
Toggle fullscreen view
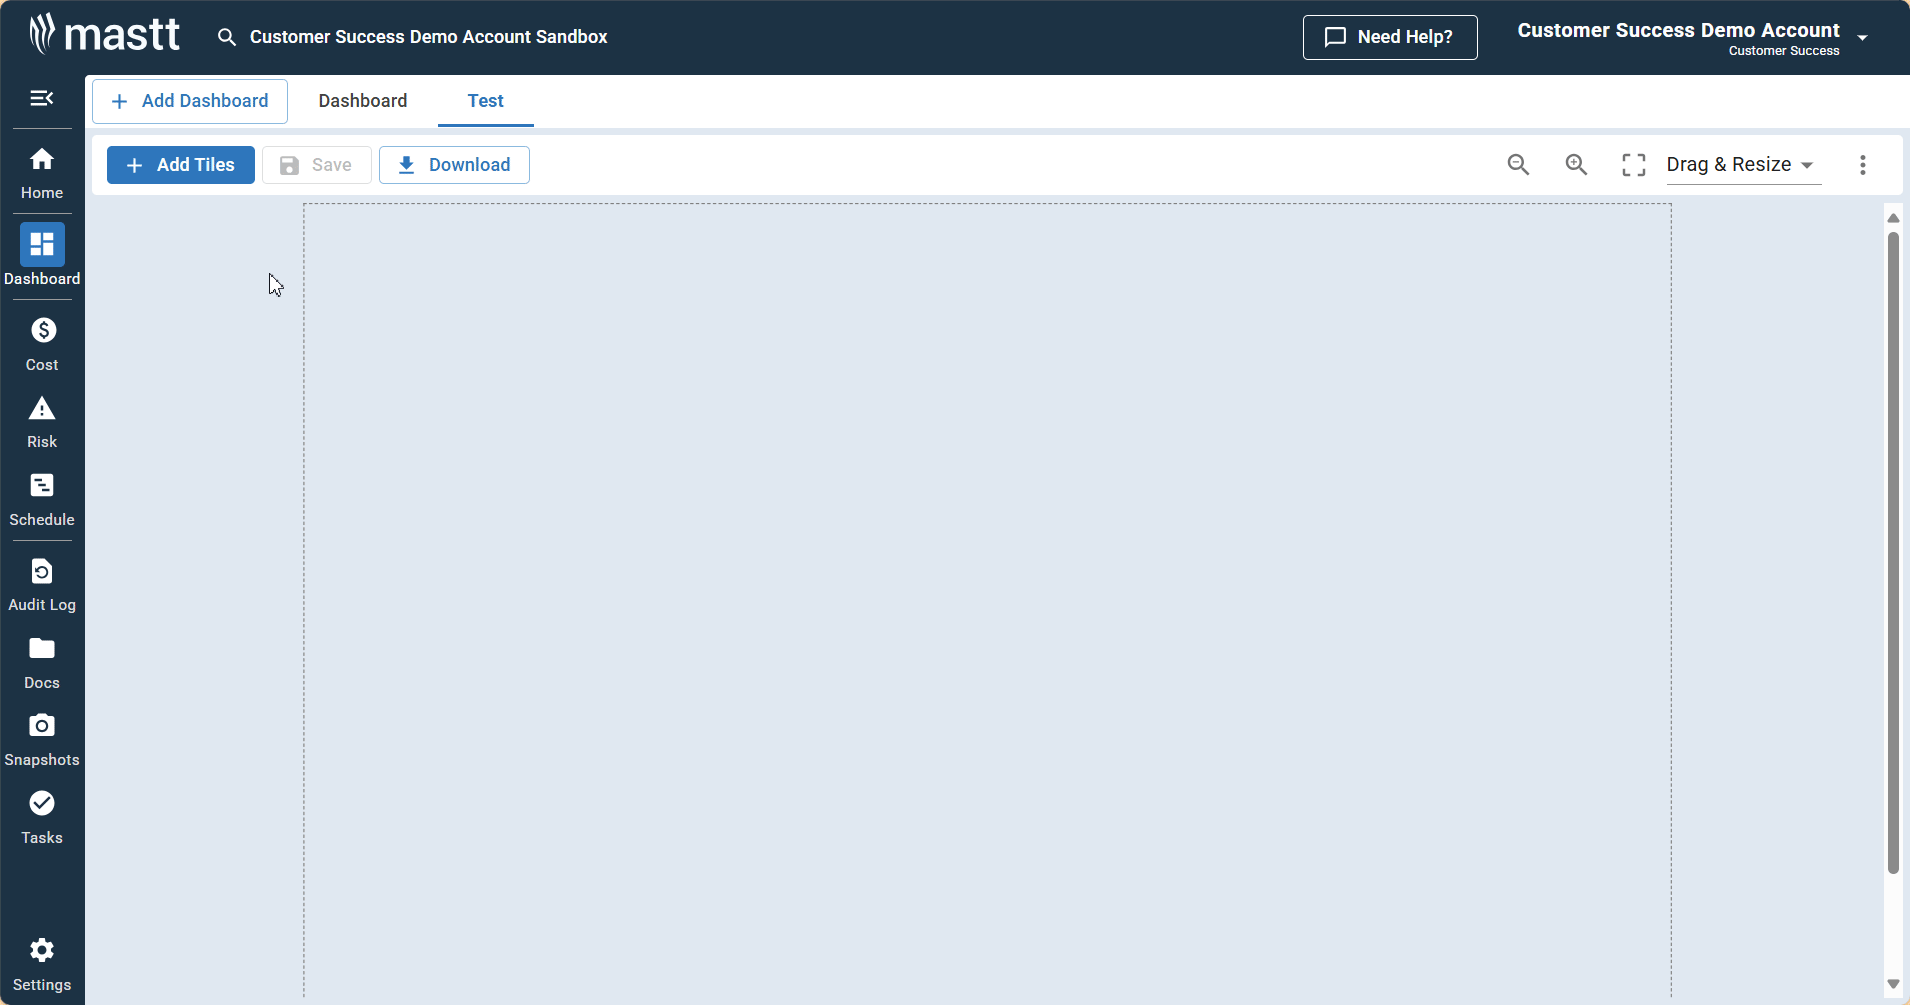1634,165
